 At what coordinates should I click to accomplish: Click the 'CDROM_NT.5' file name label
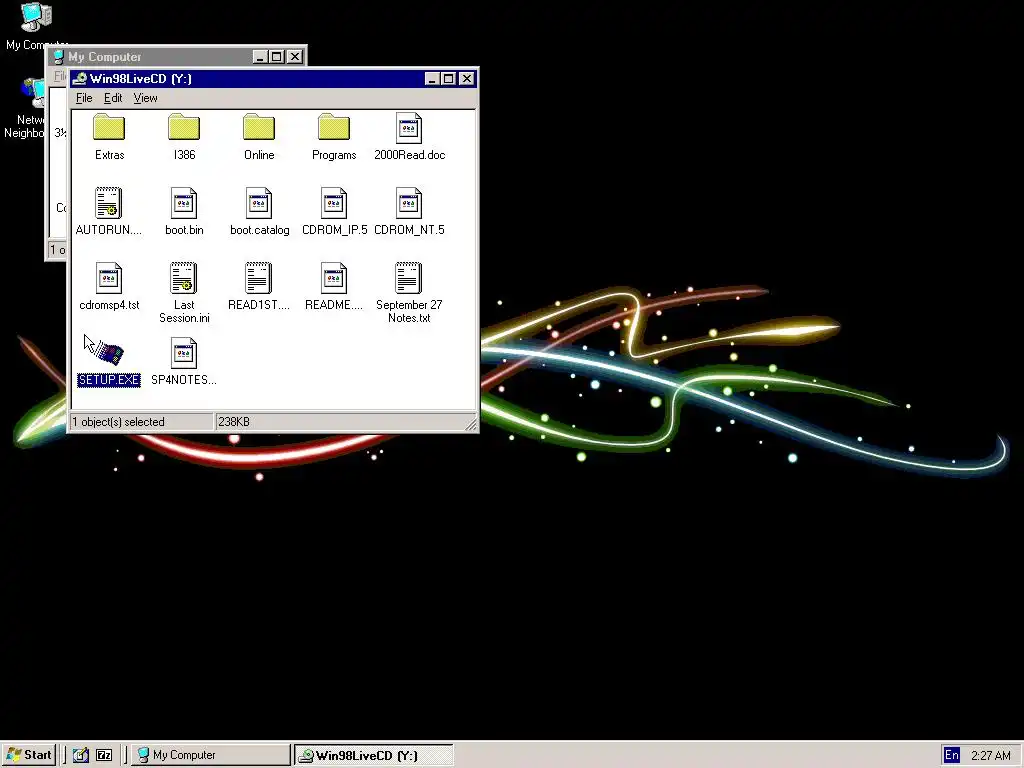coord(409,230)
